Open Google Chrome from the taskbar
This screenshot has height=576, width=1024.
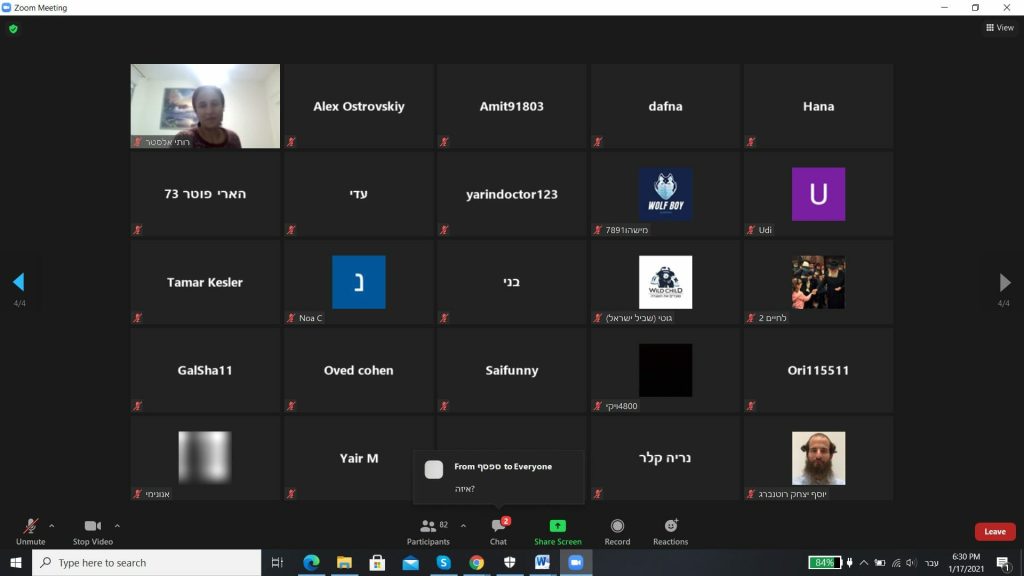[476, 563]
